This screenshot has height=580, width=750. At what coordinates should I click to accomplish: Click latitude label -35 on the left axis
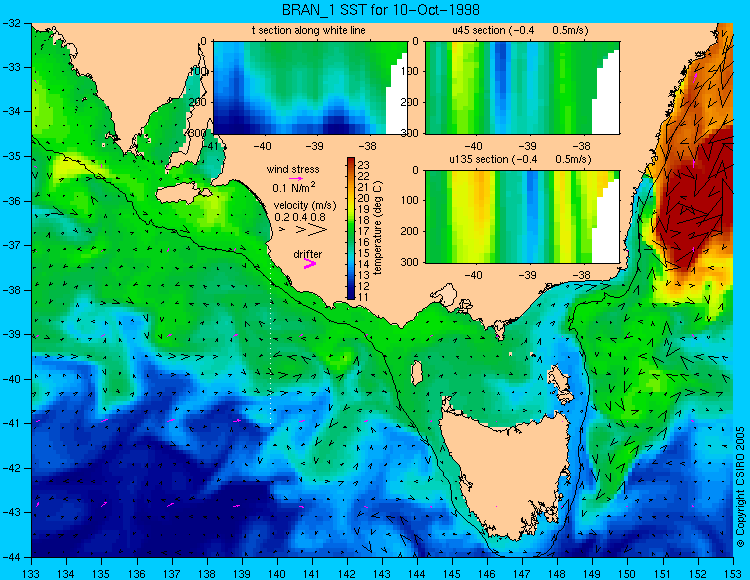(13, 156)
